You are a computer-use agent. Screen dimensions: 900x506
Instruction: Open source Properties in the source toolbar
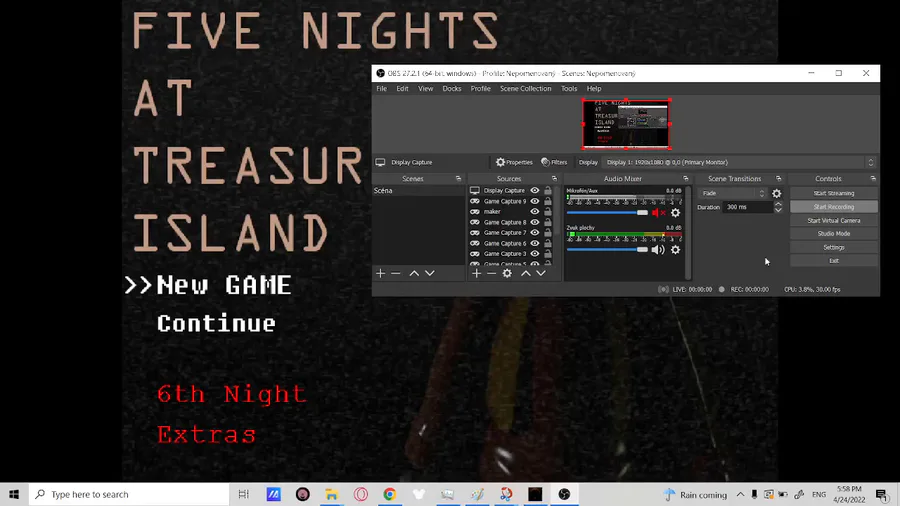pyautogui.click(x=514, y=162)
